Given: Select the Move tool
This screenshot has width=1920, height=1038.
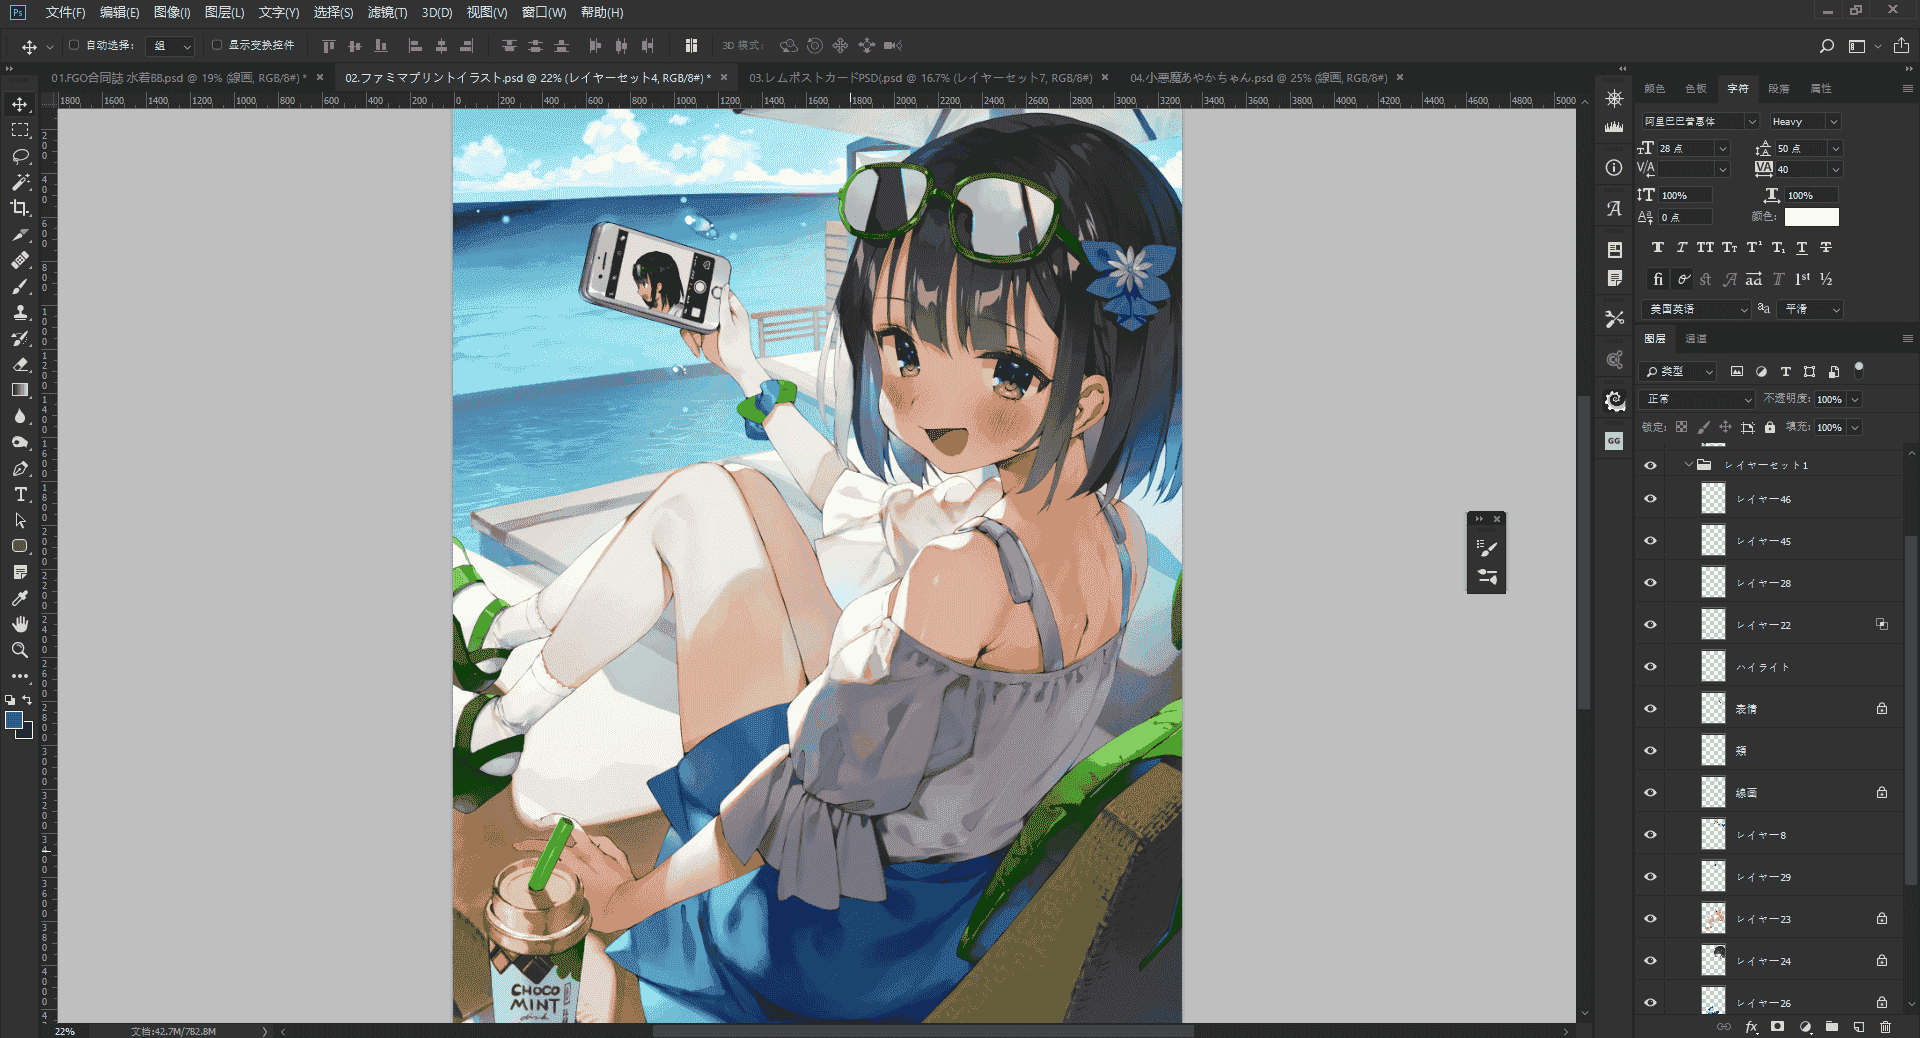Looking at the screenshot, I should click(x=20, y=104).
